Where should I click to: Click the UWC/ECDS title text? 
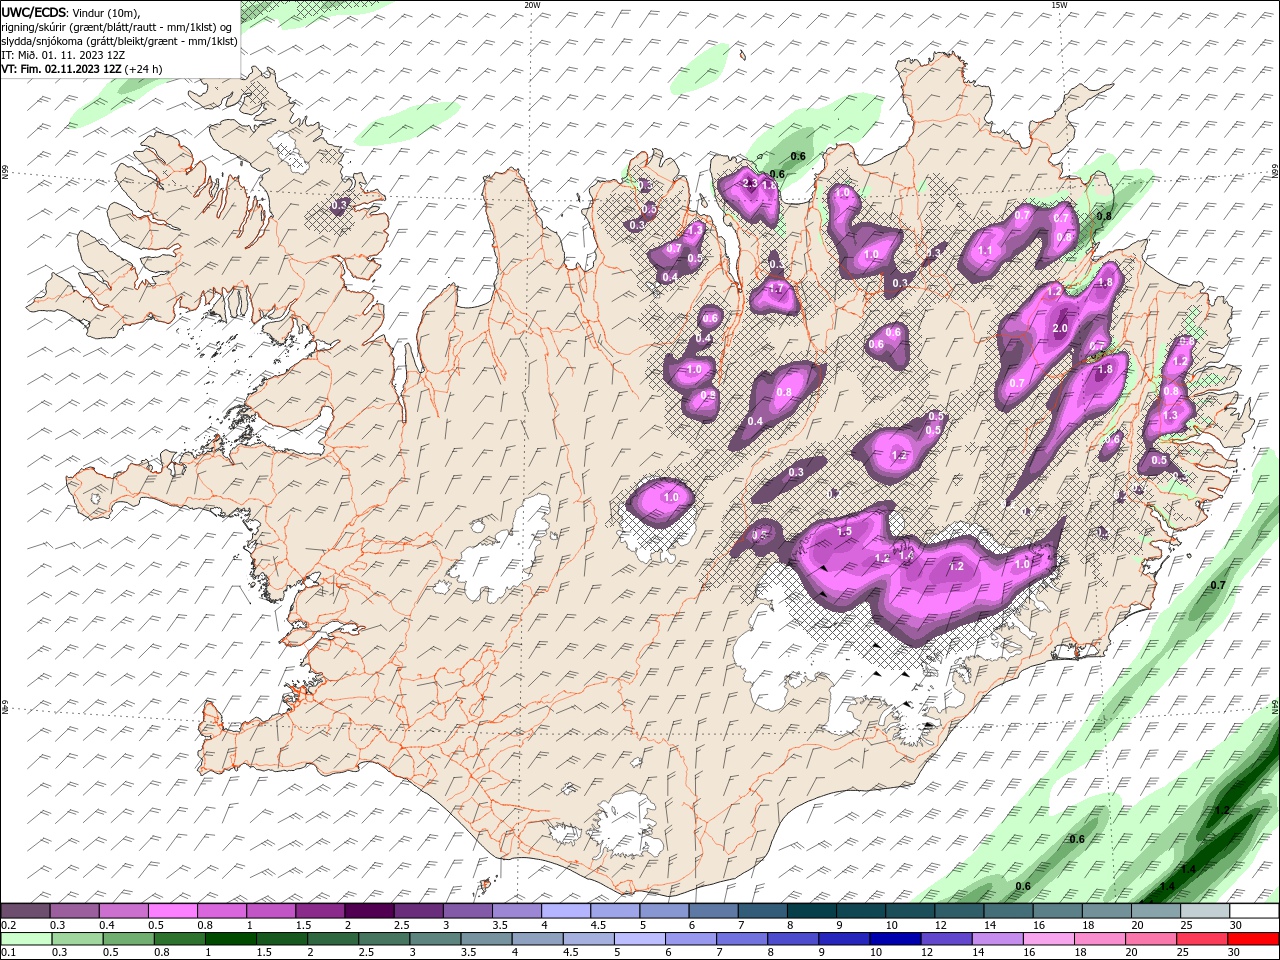pyautogui.click(x=33, y=12)
